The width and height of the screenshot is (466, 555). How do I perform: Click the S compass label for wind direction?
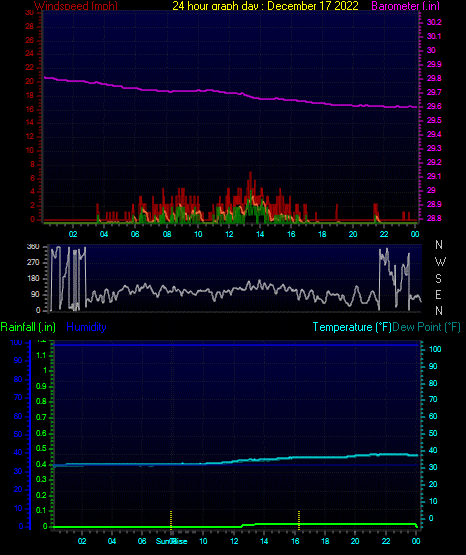pos(438,279)
